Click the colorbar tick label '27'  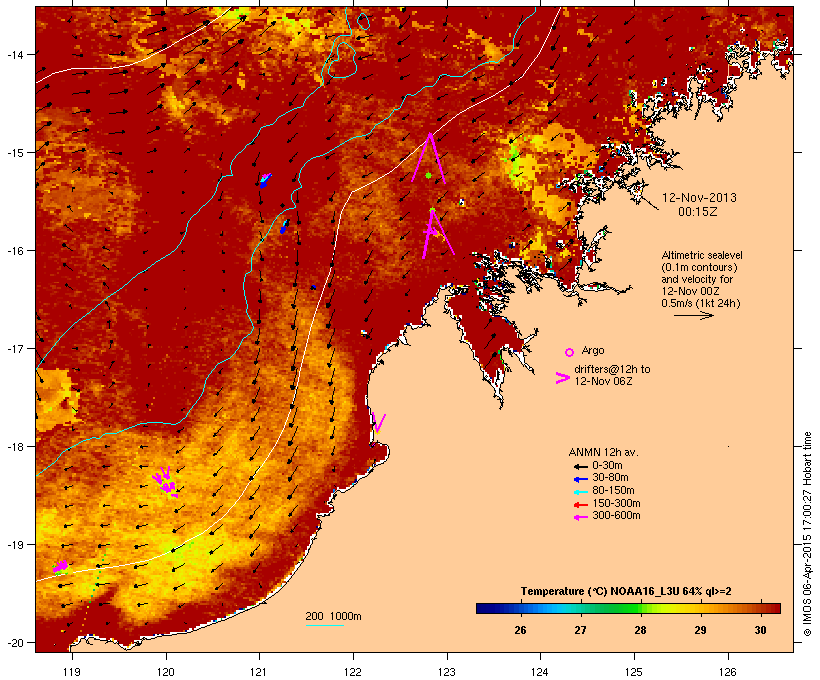[580, 630]
